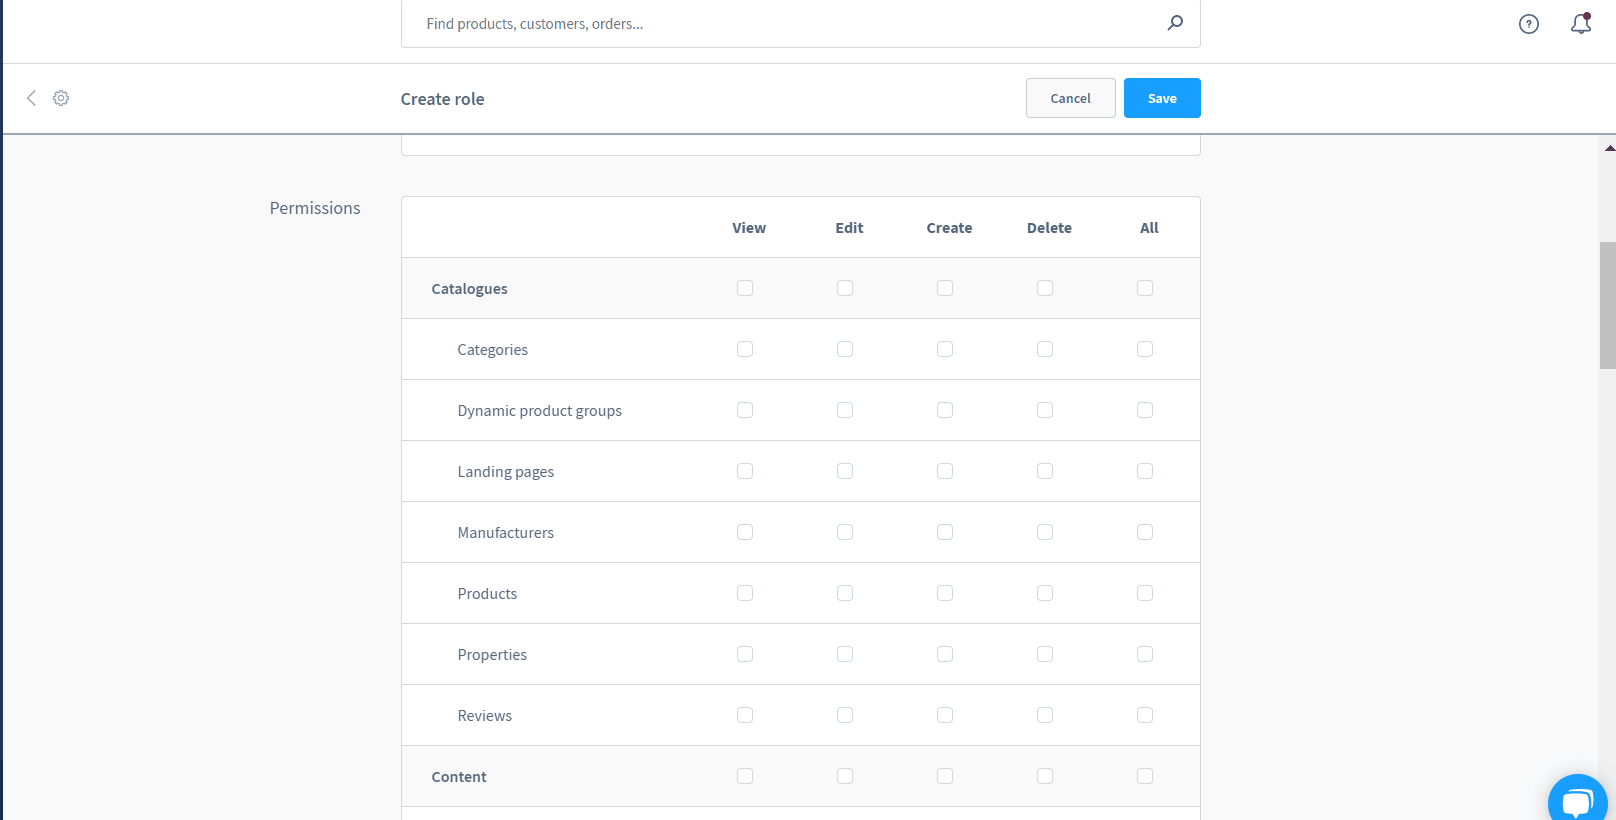Check Delete for the Content group
1616x820 pixels.
(x=1045, y=776)
